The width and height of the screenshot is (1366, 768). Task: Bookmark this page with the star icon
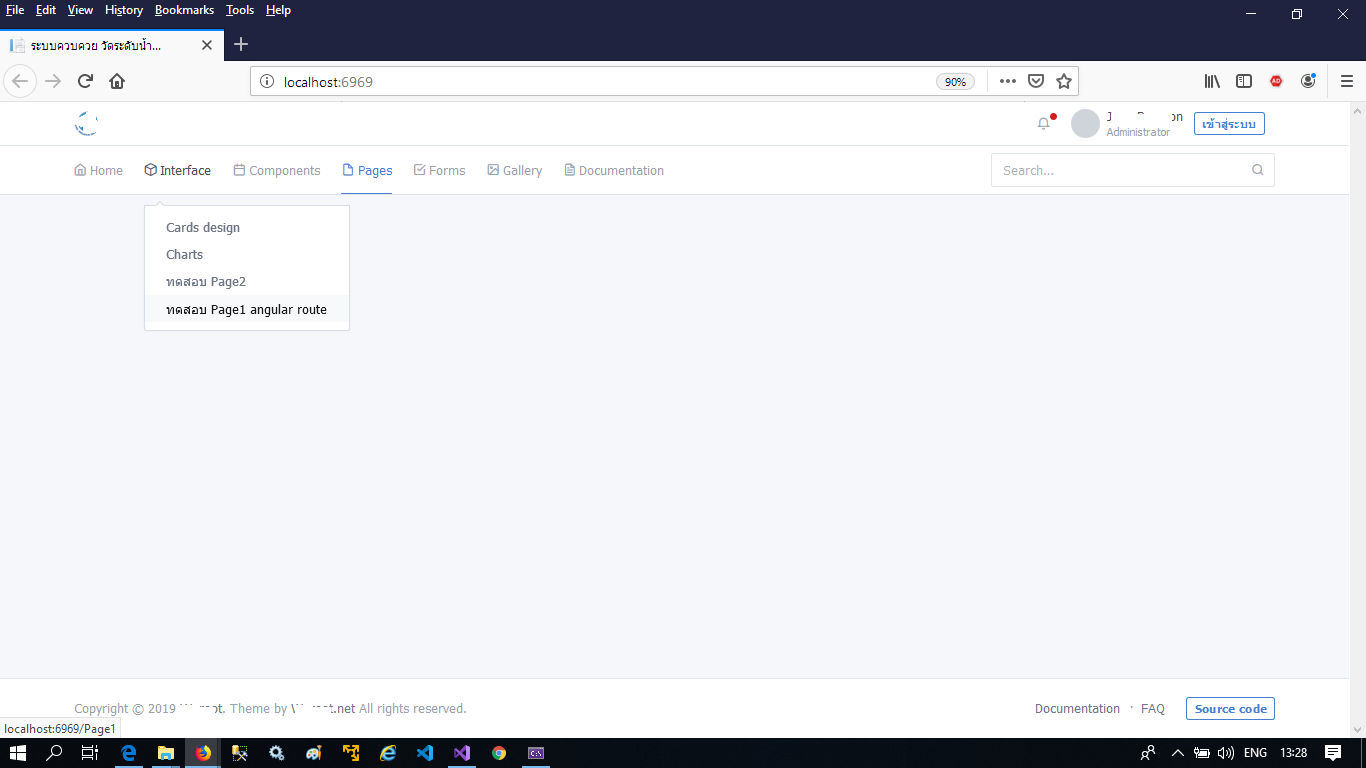coord(1064,81)
